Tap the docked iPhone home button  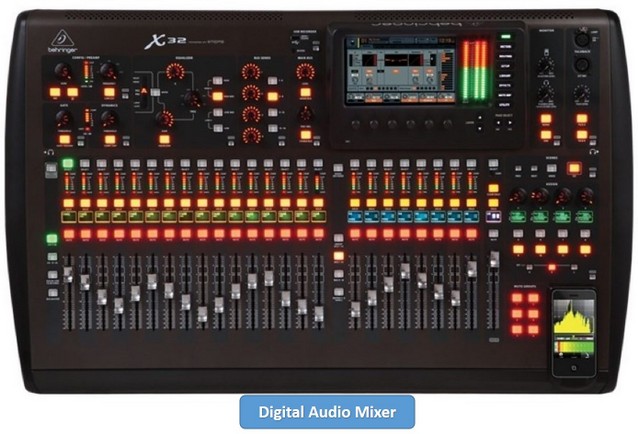tap(574, 368)
